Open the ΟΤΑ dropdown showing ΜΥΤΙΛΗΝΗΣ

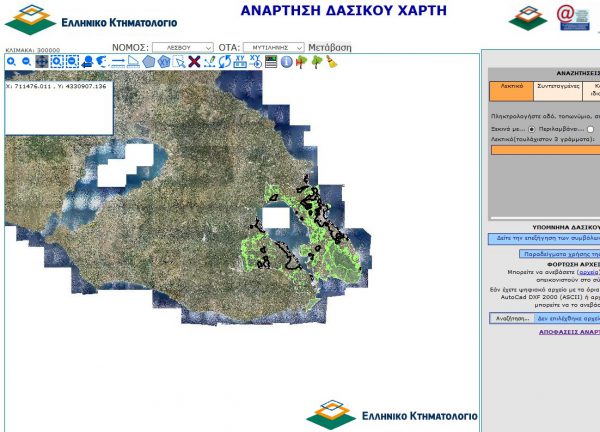pyautogui.click(x=273, y=47)
